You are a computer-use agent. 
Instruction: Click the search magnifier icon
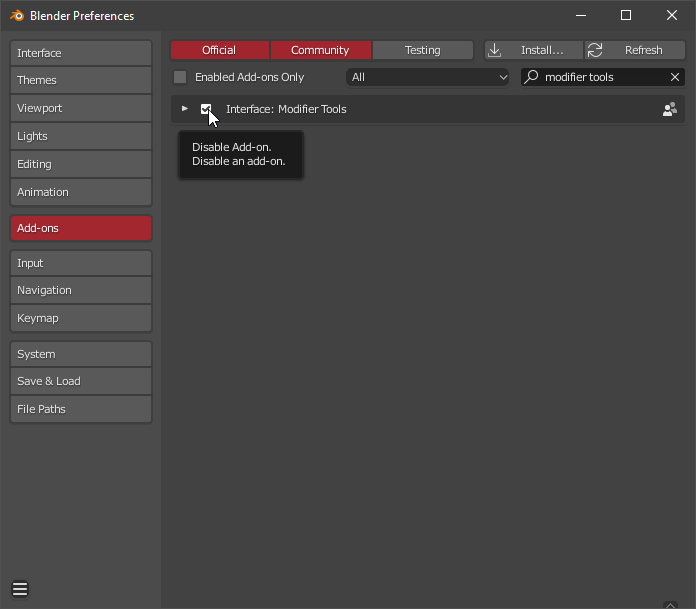531,77
